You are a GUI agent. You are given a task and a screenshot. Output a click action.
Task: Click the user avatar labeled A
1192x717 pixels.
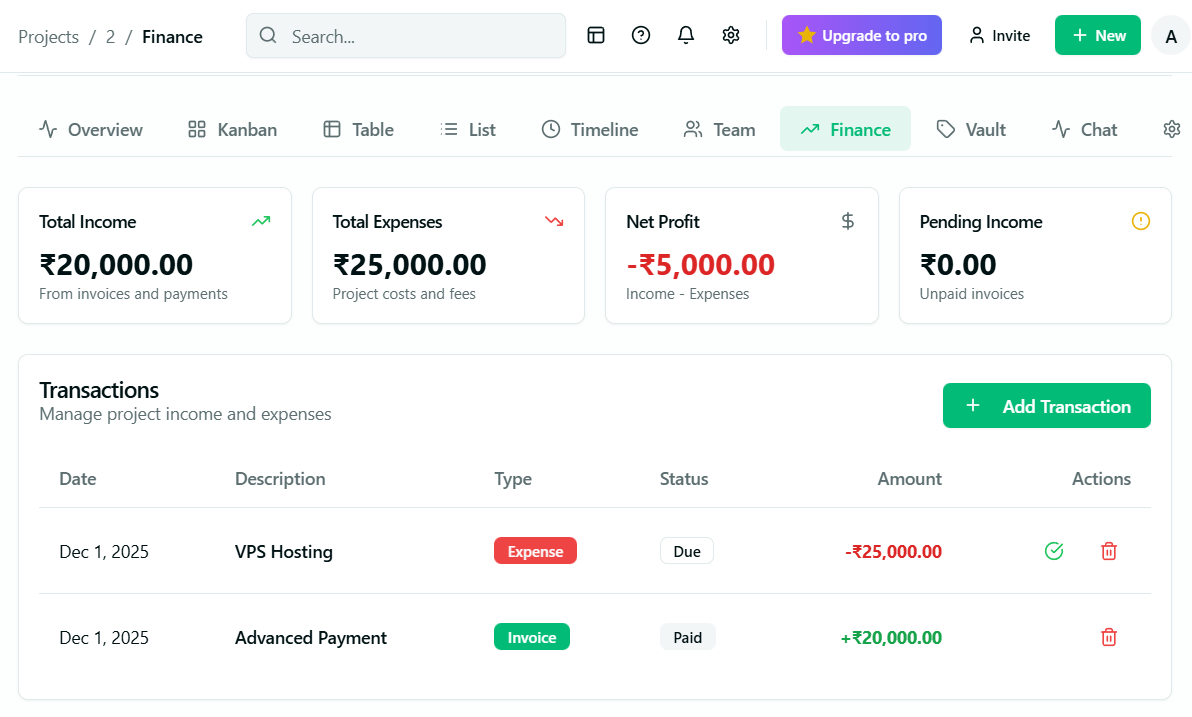(x=1171, y=36)
